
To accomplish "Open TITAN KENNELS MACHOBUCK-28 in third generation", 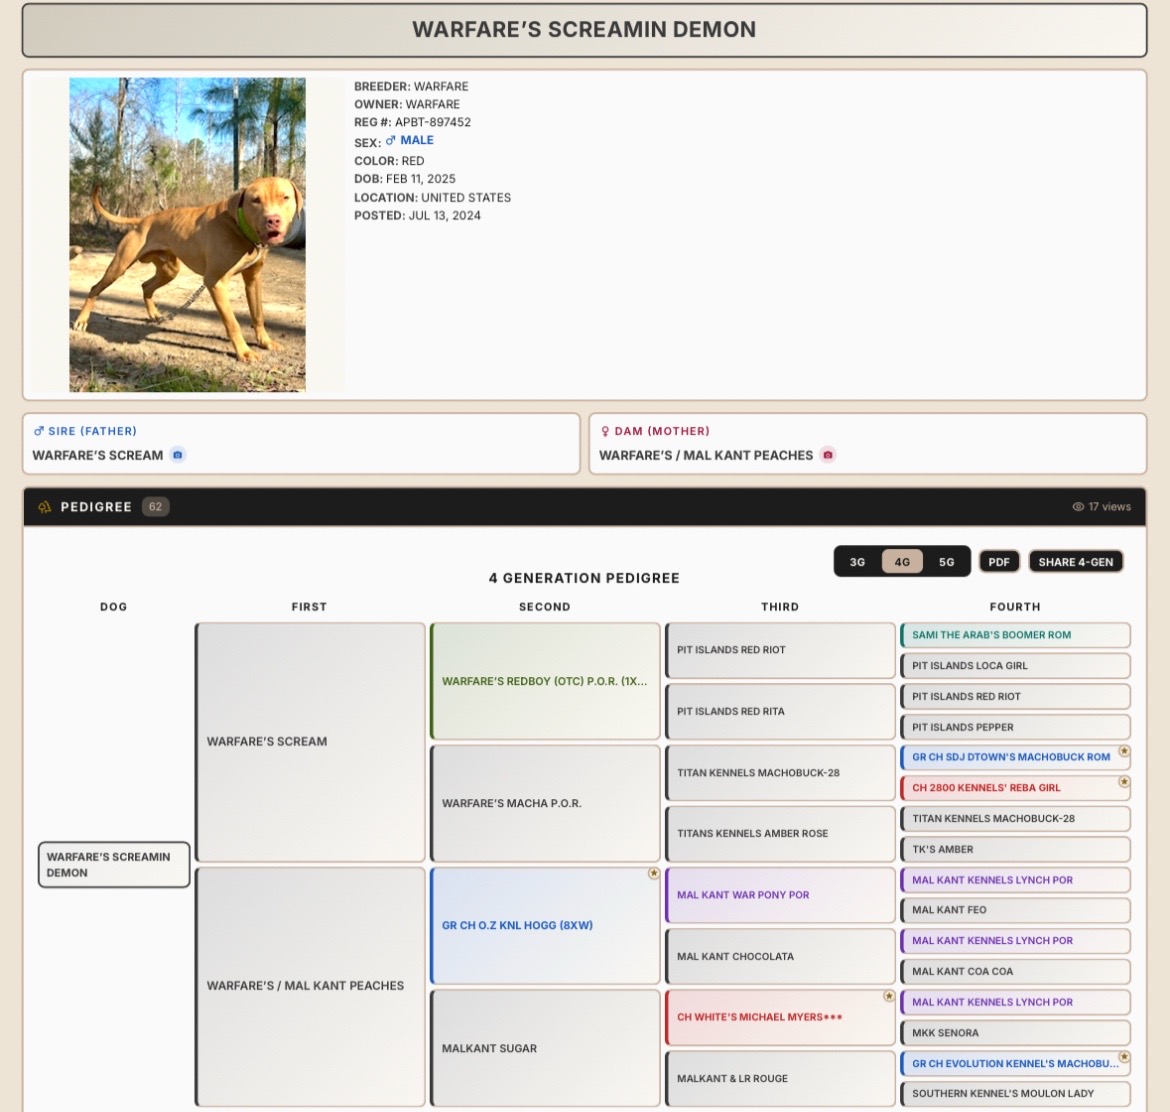I will (x=780, y=773).
